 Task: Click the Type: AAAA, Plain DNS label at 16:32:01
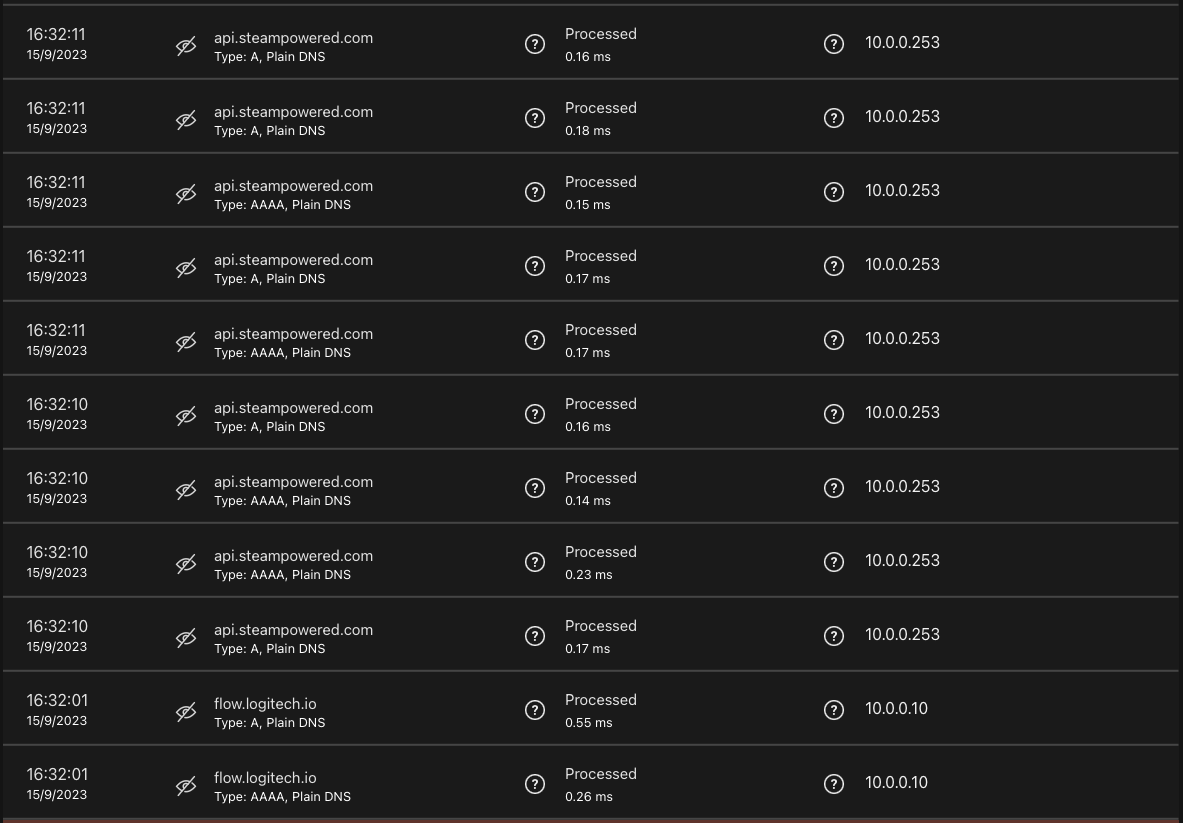click(x=283, y=797)
